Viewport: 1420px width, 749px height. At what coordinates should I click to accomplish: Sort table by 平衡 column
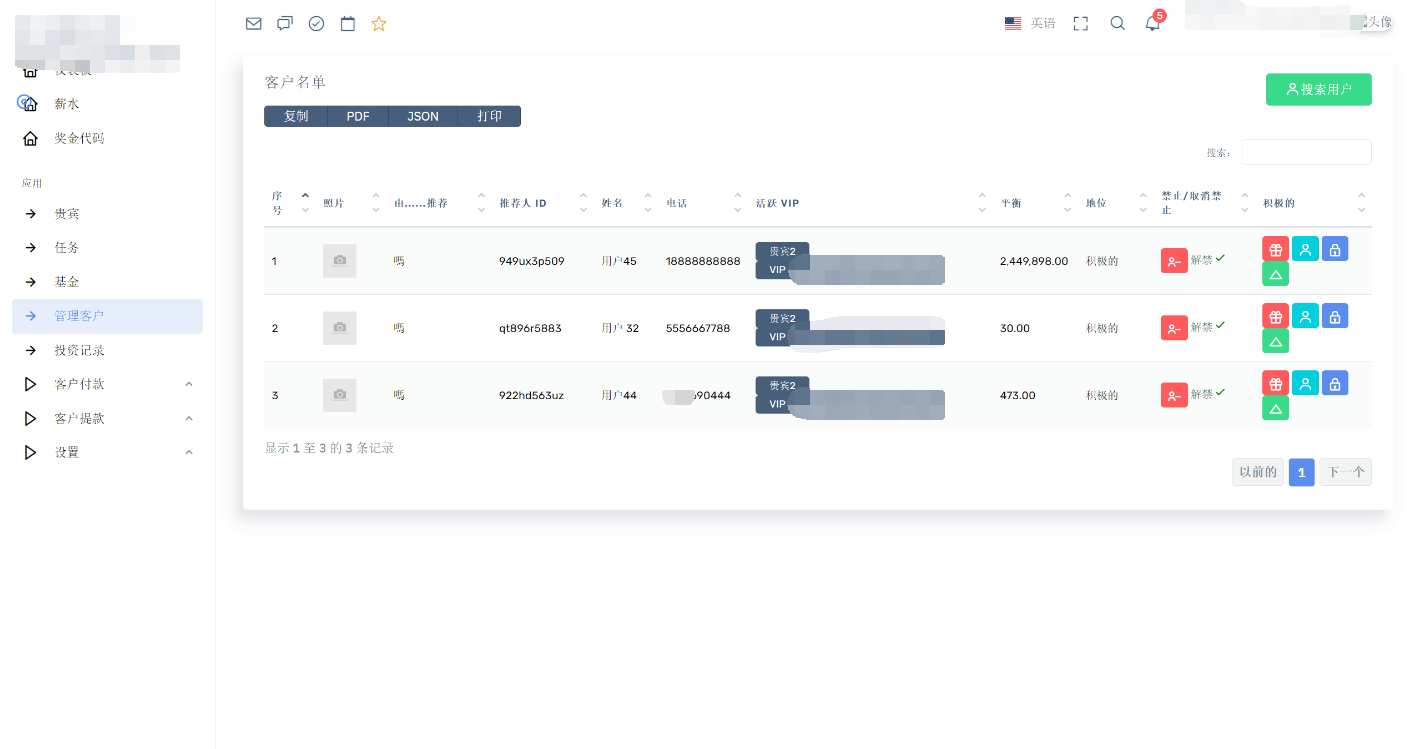point(1036,203)
